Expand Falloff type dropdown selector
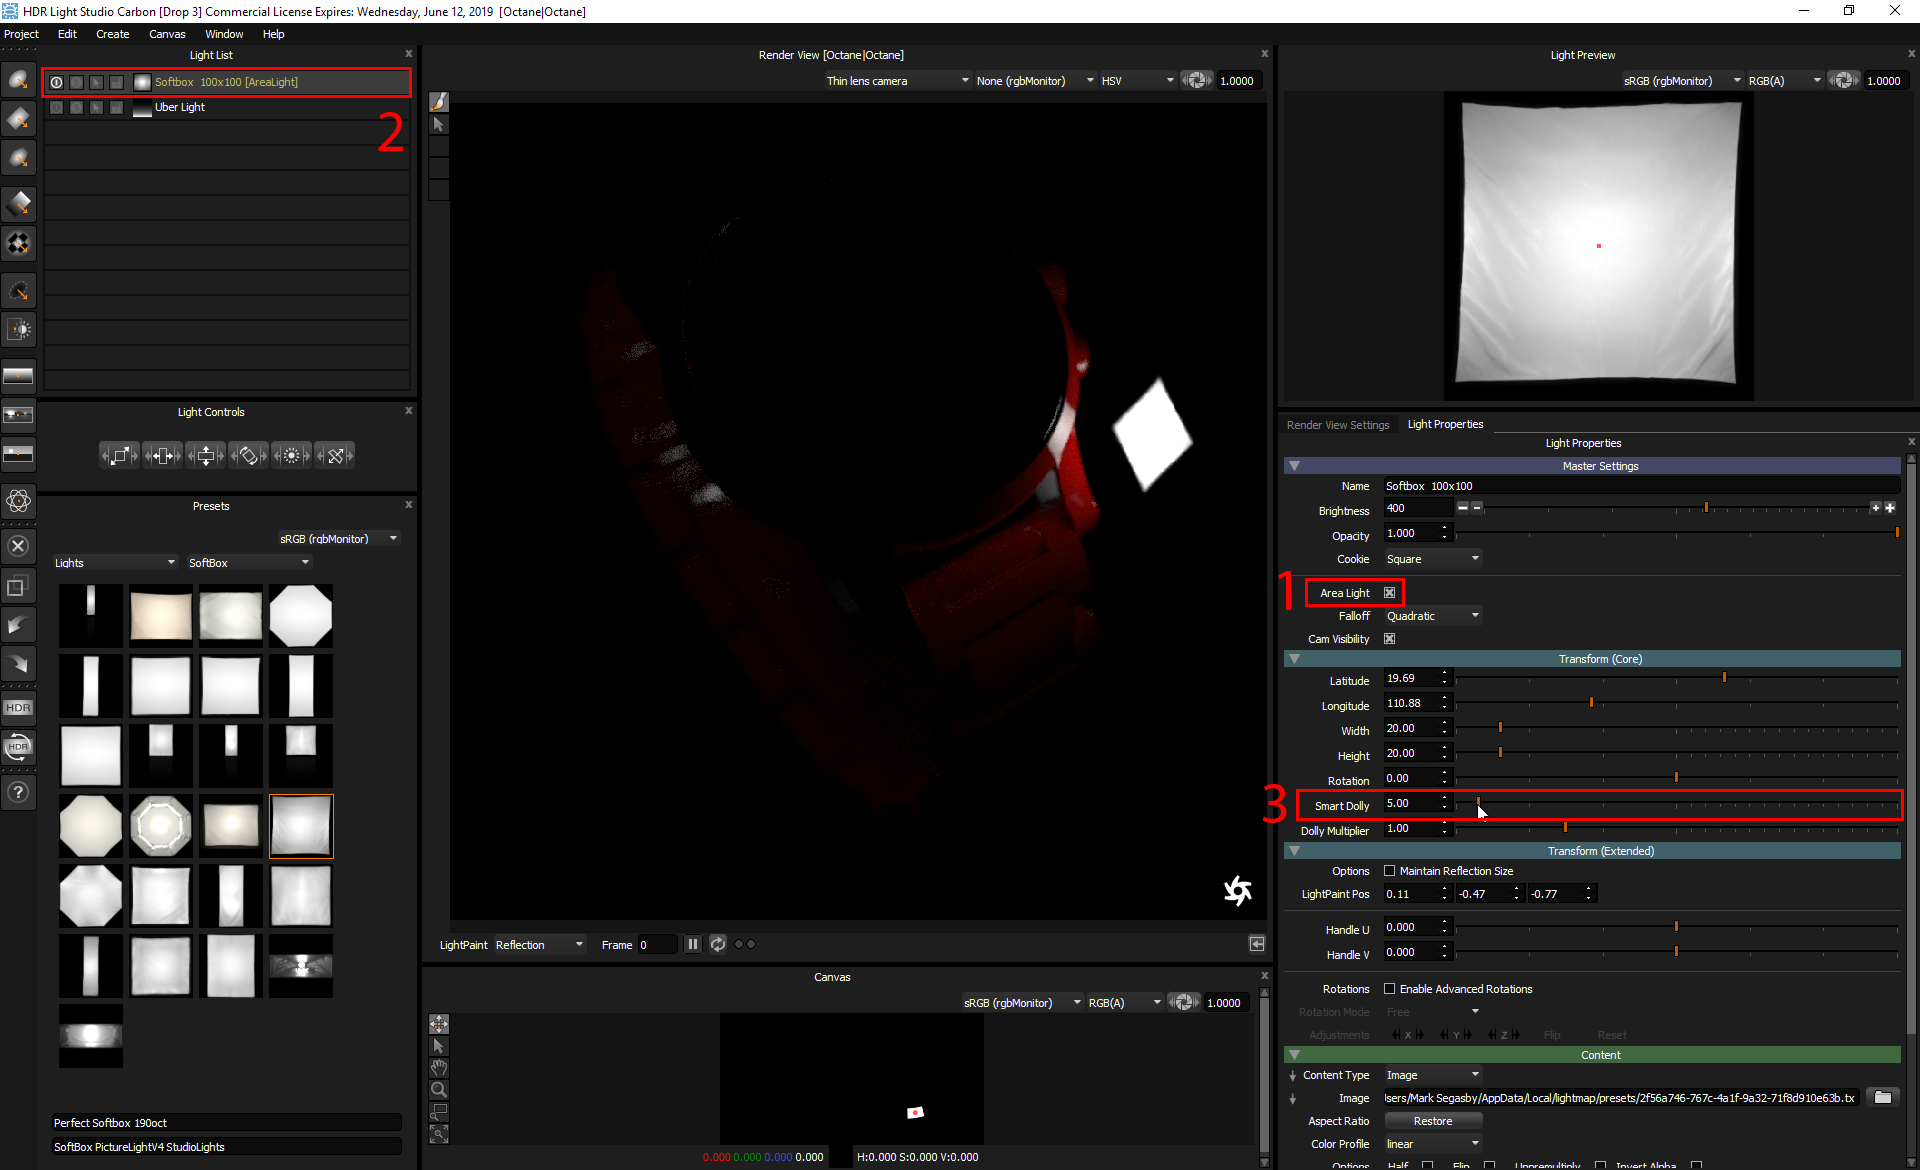Viewport: 1920px width, 1170px height. pyautogui.click(x=1432, y=614)
